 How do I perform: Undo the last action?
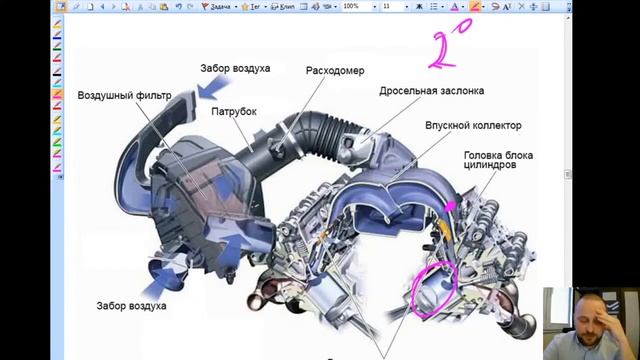coord(179,7)
